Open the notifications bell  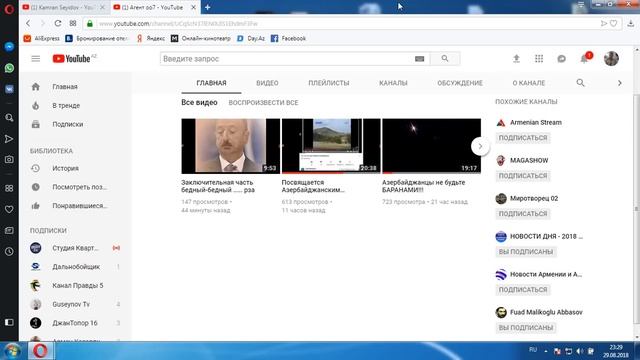pos(584,59)
